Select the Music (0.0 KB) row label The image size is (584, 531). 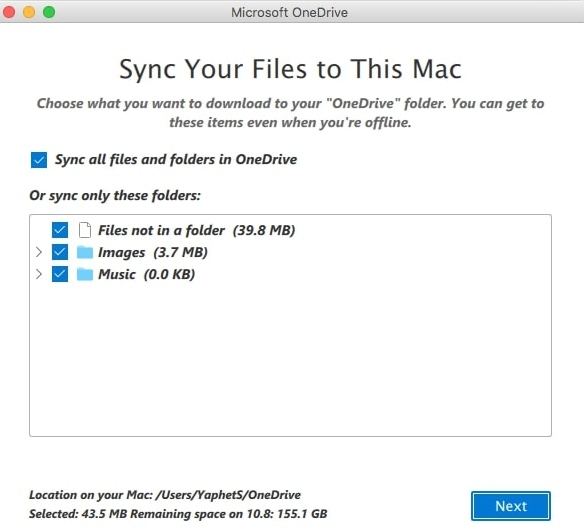[x=146, y=274]
